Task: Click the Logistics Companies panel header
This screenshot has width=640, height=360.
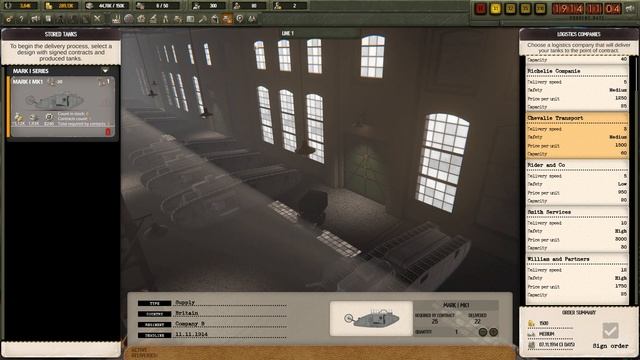Action: 578,34
